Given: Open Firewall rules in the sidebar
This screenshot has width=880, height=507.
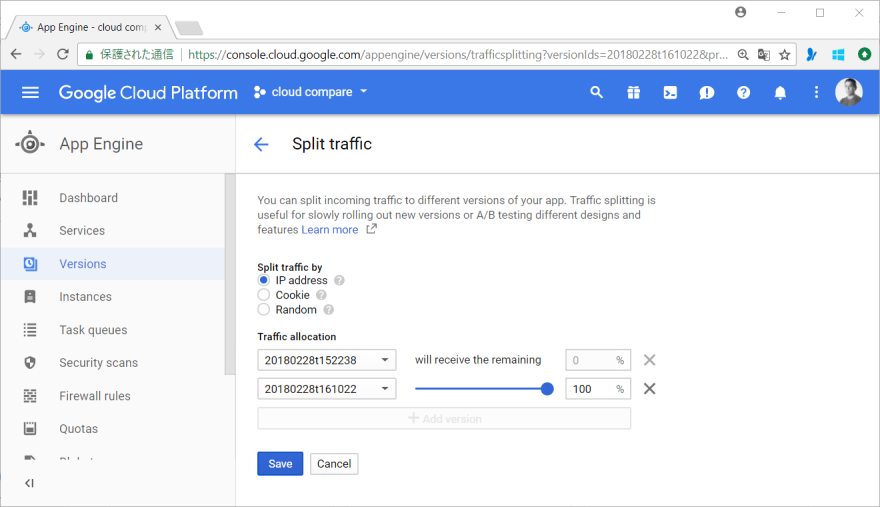Looking at the screenshot, I should pyautogui.click(x=95, y=396).
